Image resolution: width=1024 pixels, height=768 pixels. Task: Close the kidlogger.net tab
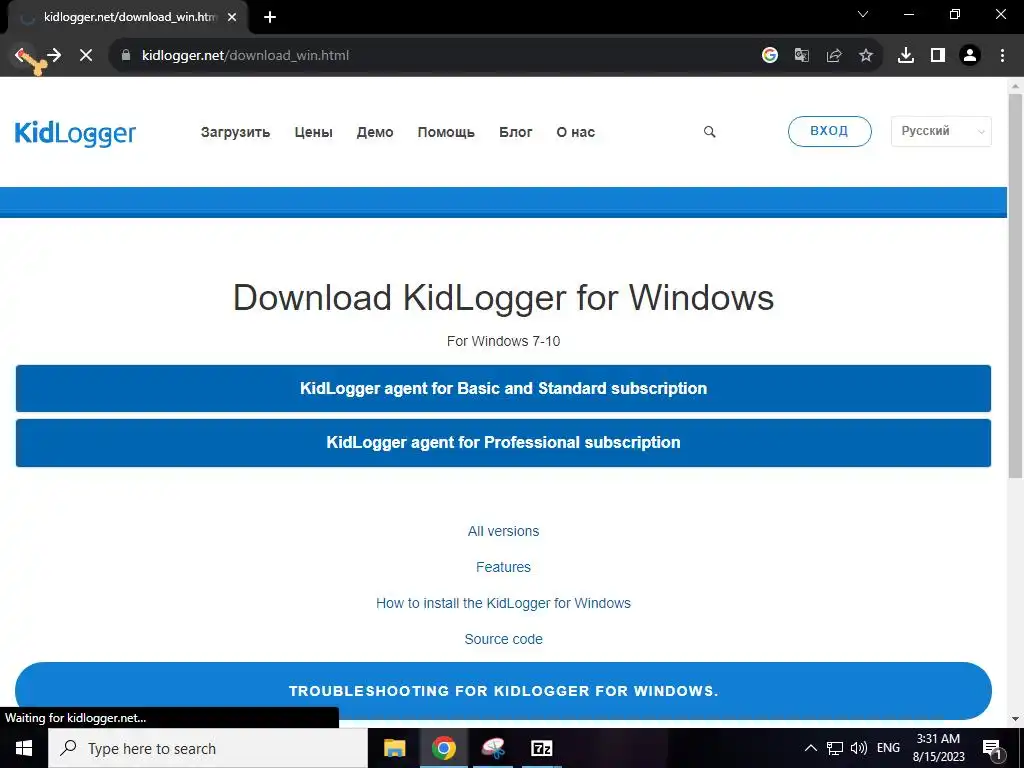point(232,17)
